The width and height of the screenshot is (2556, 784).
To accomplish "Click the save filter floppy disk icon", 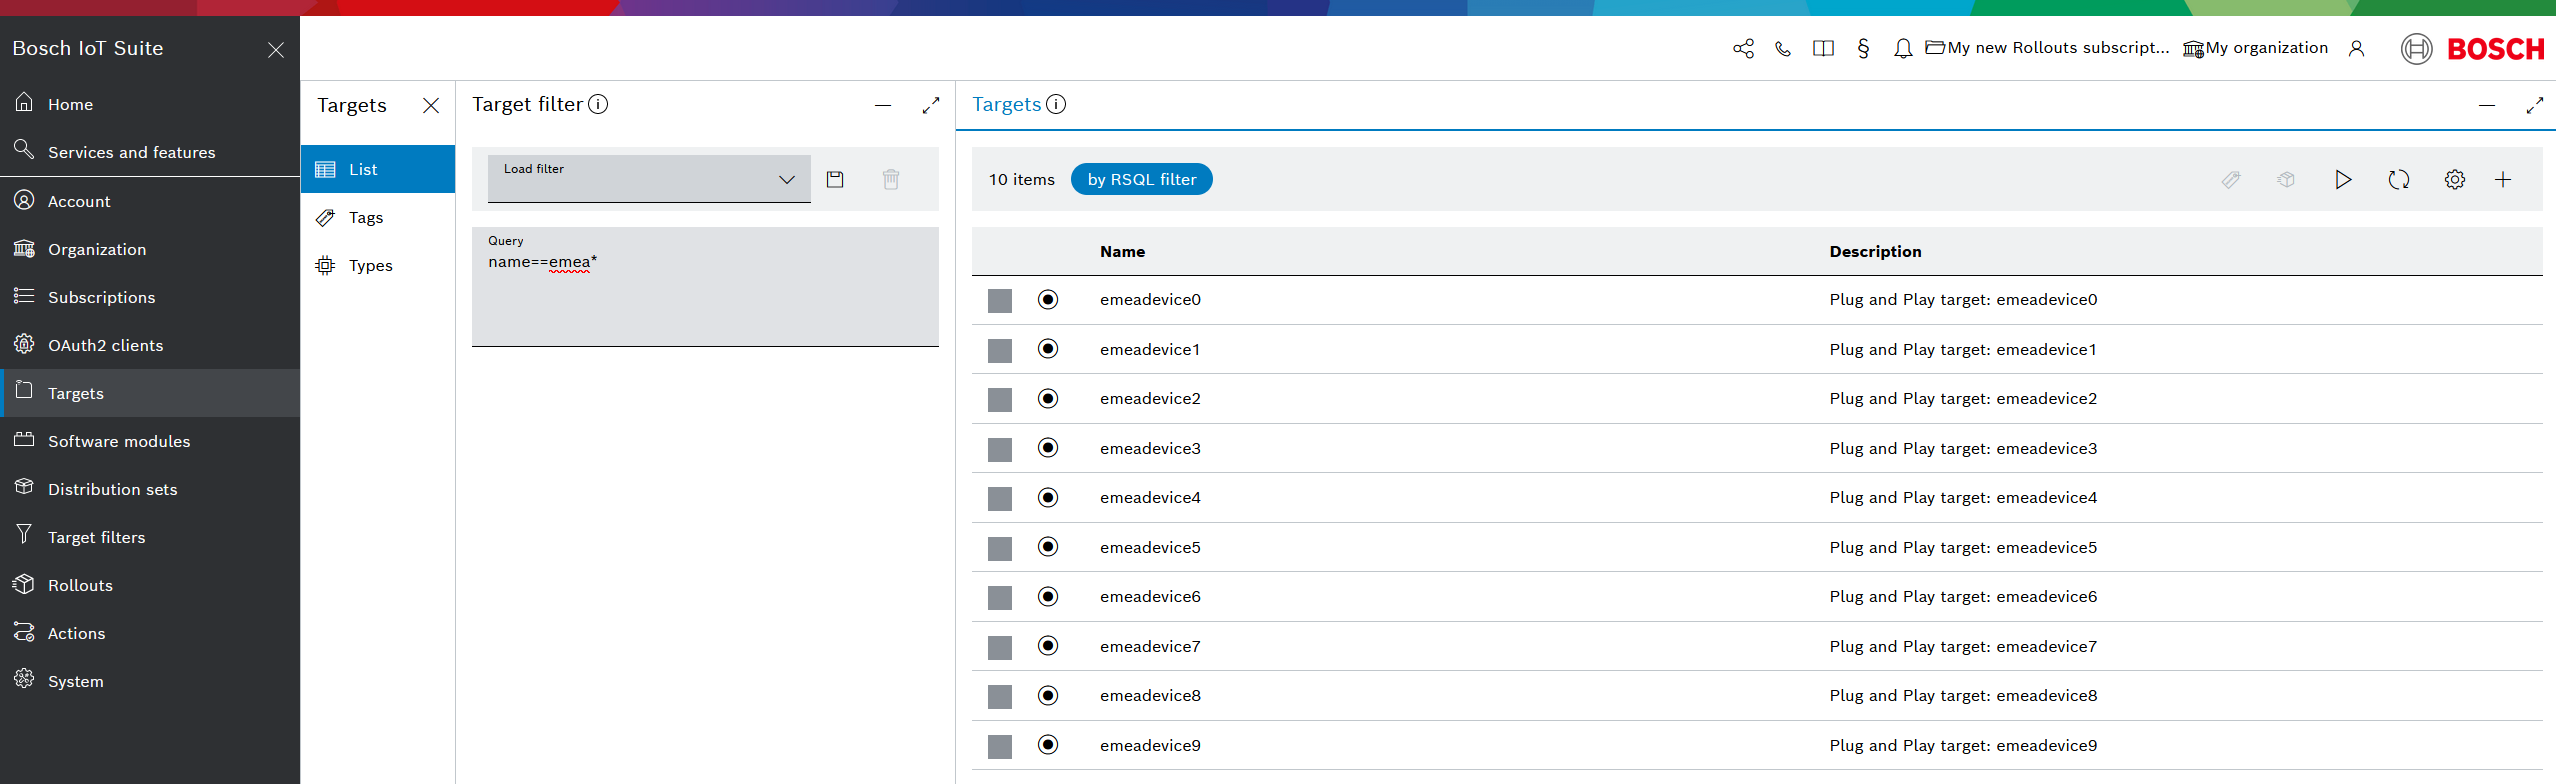I will [835, 179].
